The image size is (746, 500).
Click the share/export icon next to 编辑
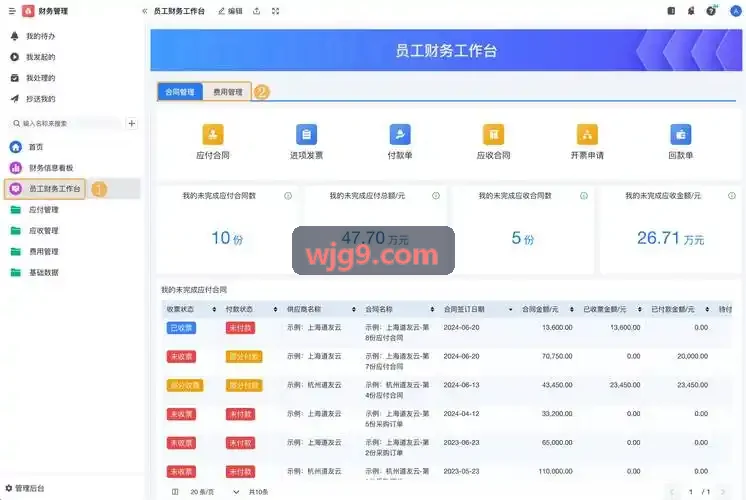pos(256,11)
